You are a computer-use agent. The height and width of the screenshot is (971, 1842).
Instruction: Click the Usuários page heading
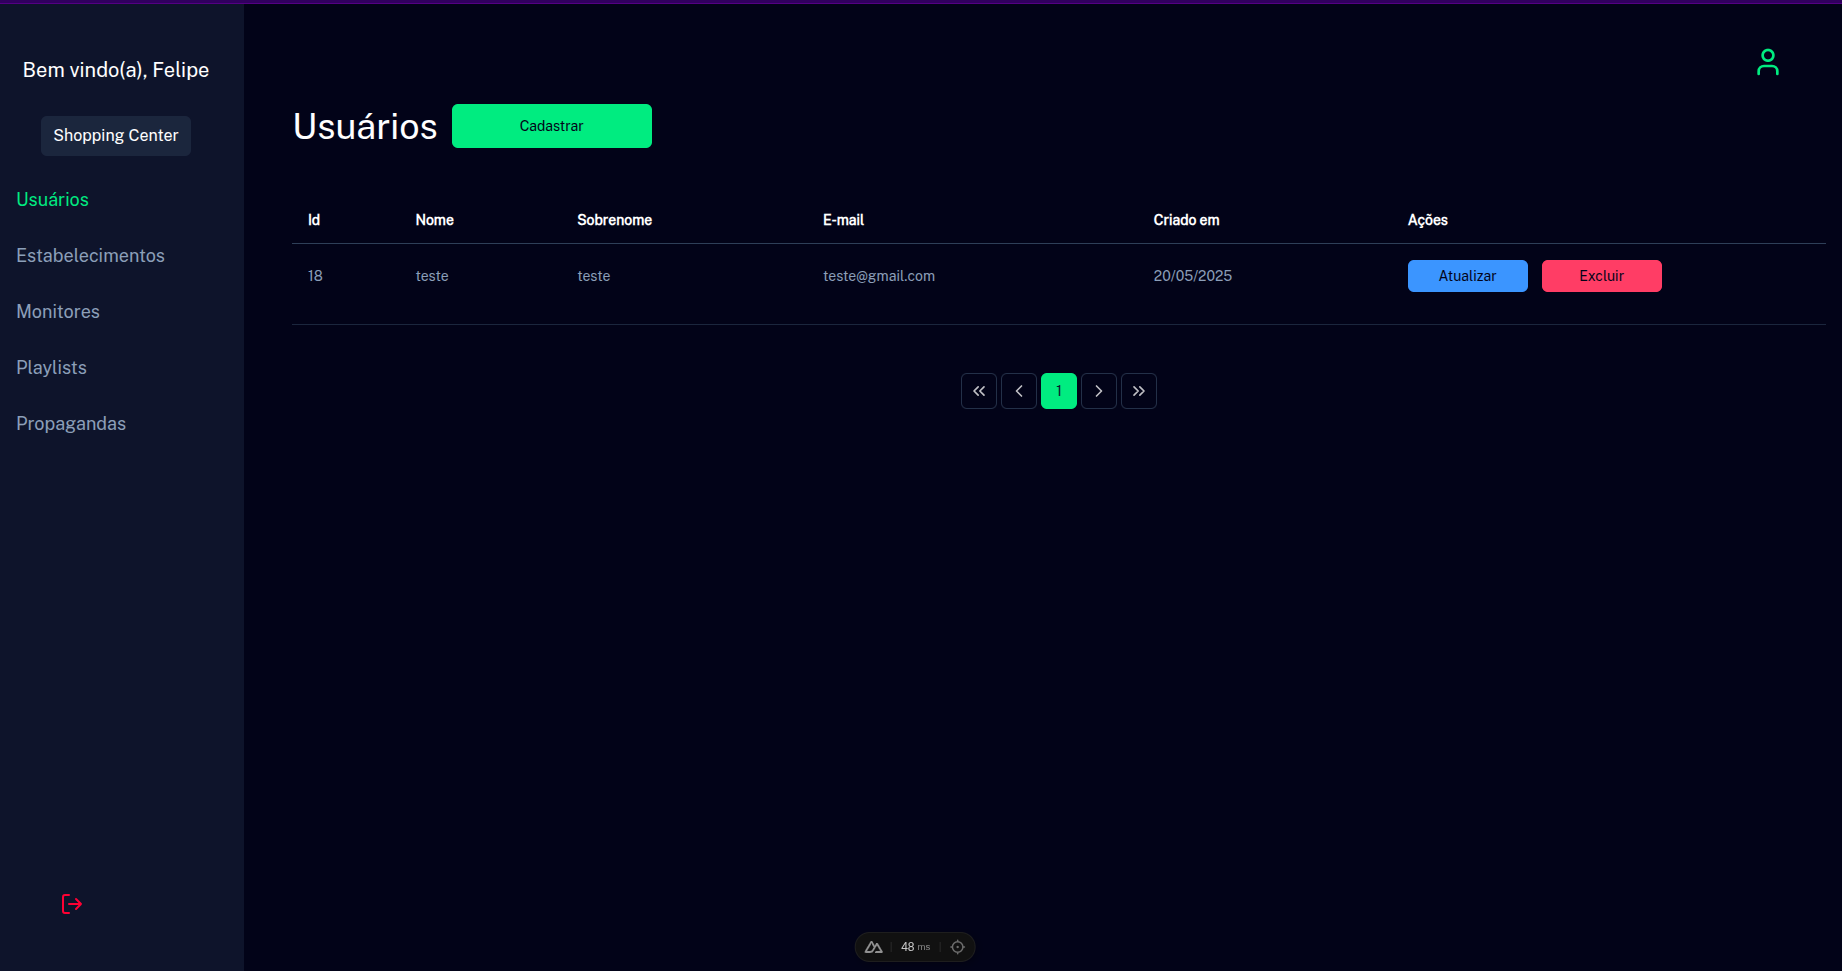pos(365,126)
